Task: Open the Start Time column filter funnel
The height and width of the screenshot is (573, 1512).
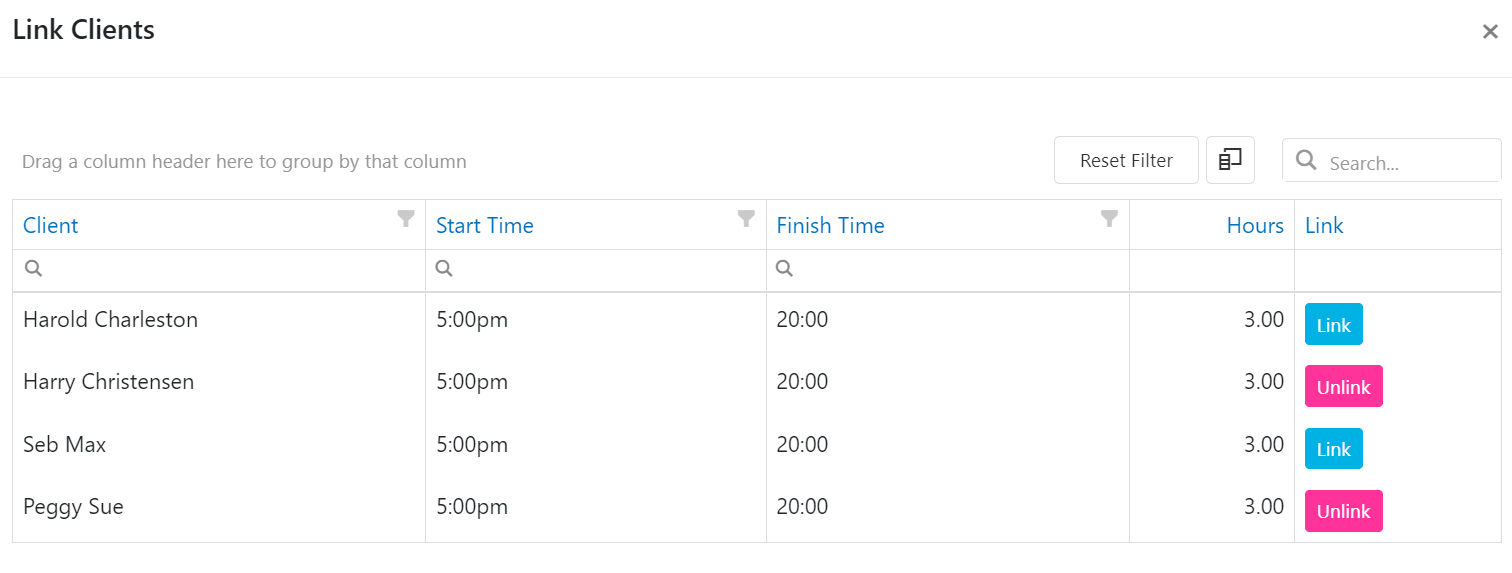Action: [746, 219]
